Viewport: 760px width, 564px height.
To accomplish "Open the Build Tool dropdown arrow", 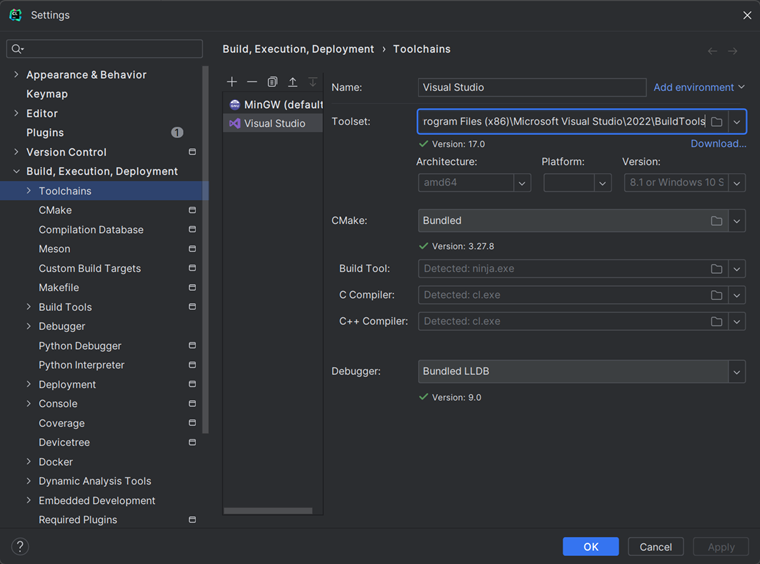I will click(x=737, y=269).
